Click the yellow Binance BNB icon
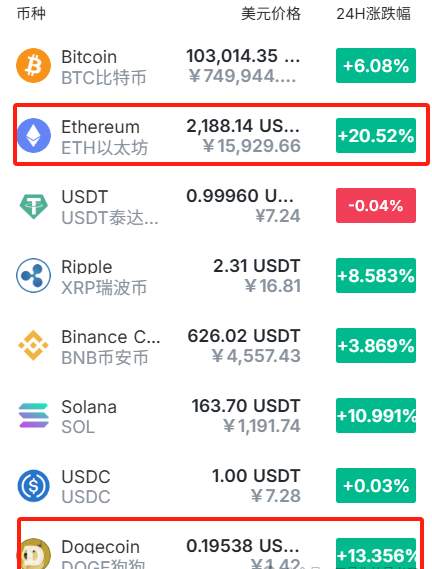This screenshot has width=432, height=569. click(x=33, y=345)
